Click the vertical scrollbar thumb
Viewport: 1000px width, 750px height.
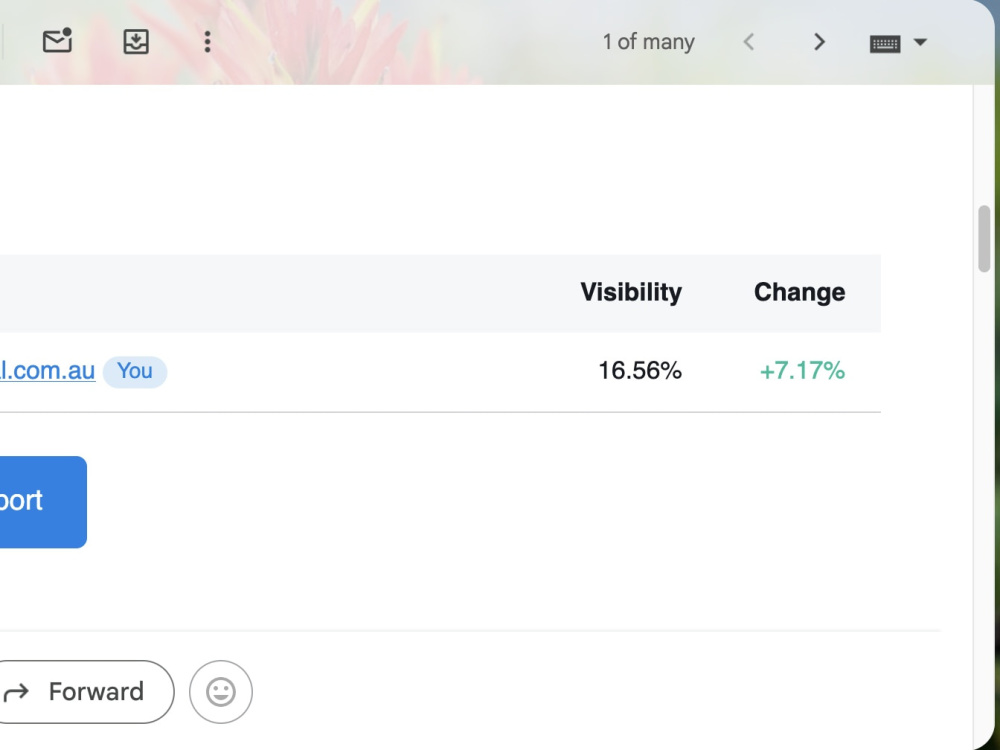(x=984, y=239)
